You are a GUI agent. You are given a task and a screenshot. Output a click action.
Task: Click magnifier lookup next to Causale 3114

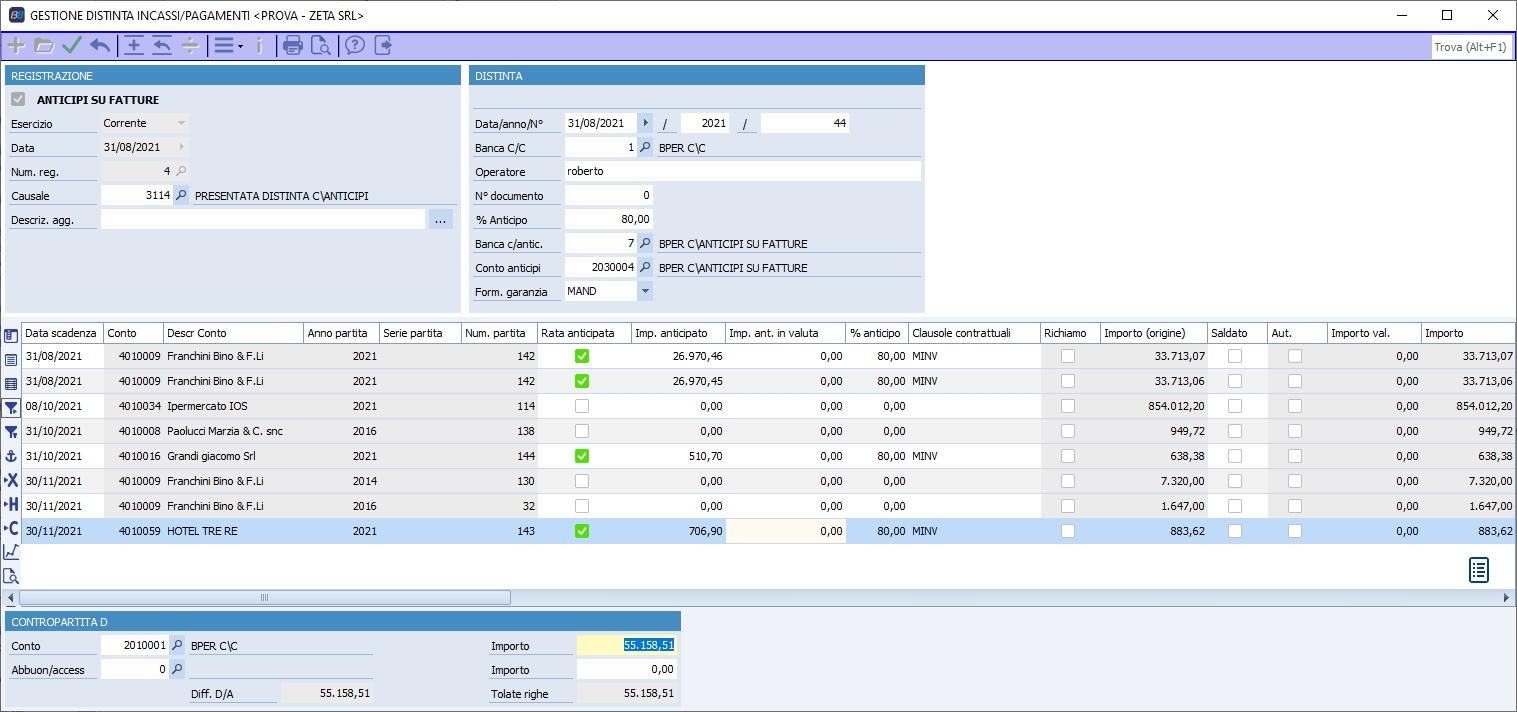point(181,196)
